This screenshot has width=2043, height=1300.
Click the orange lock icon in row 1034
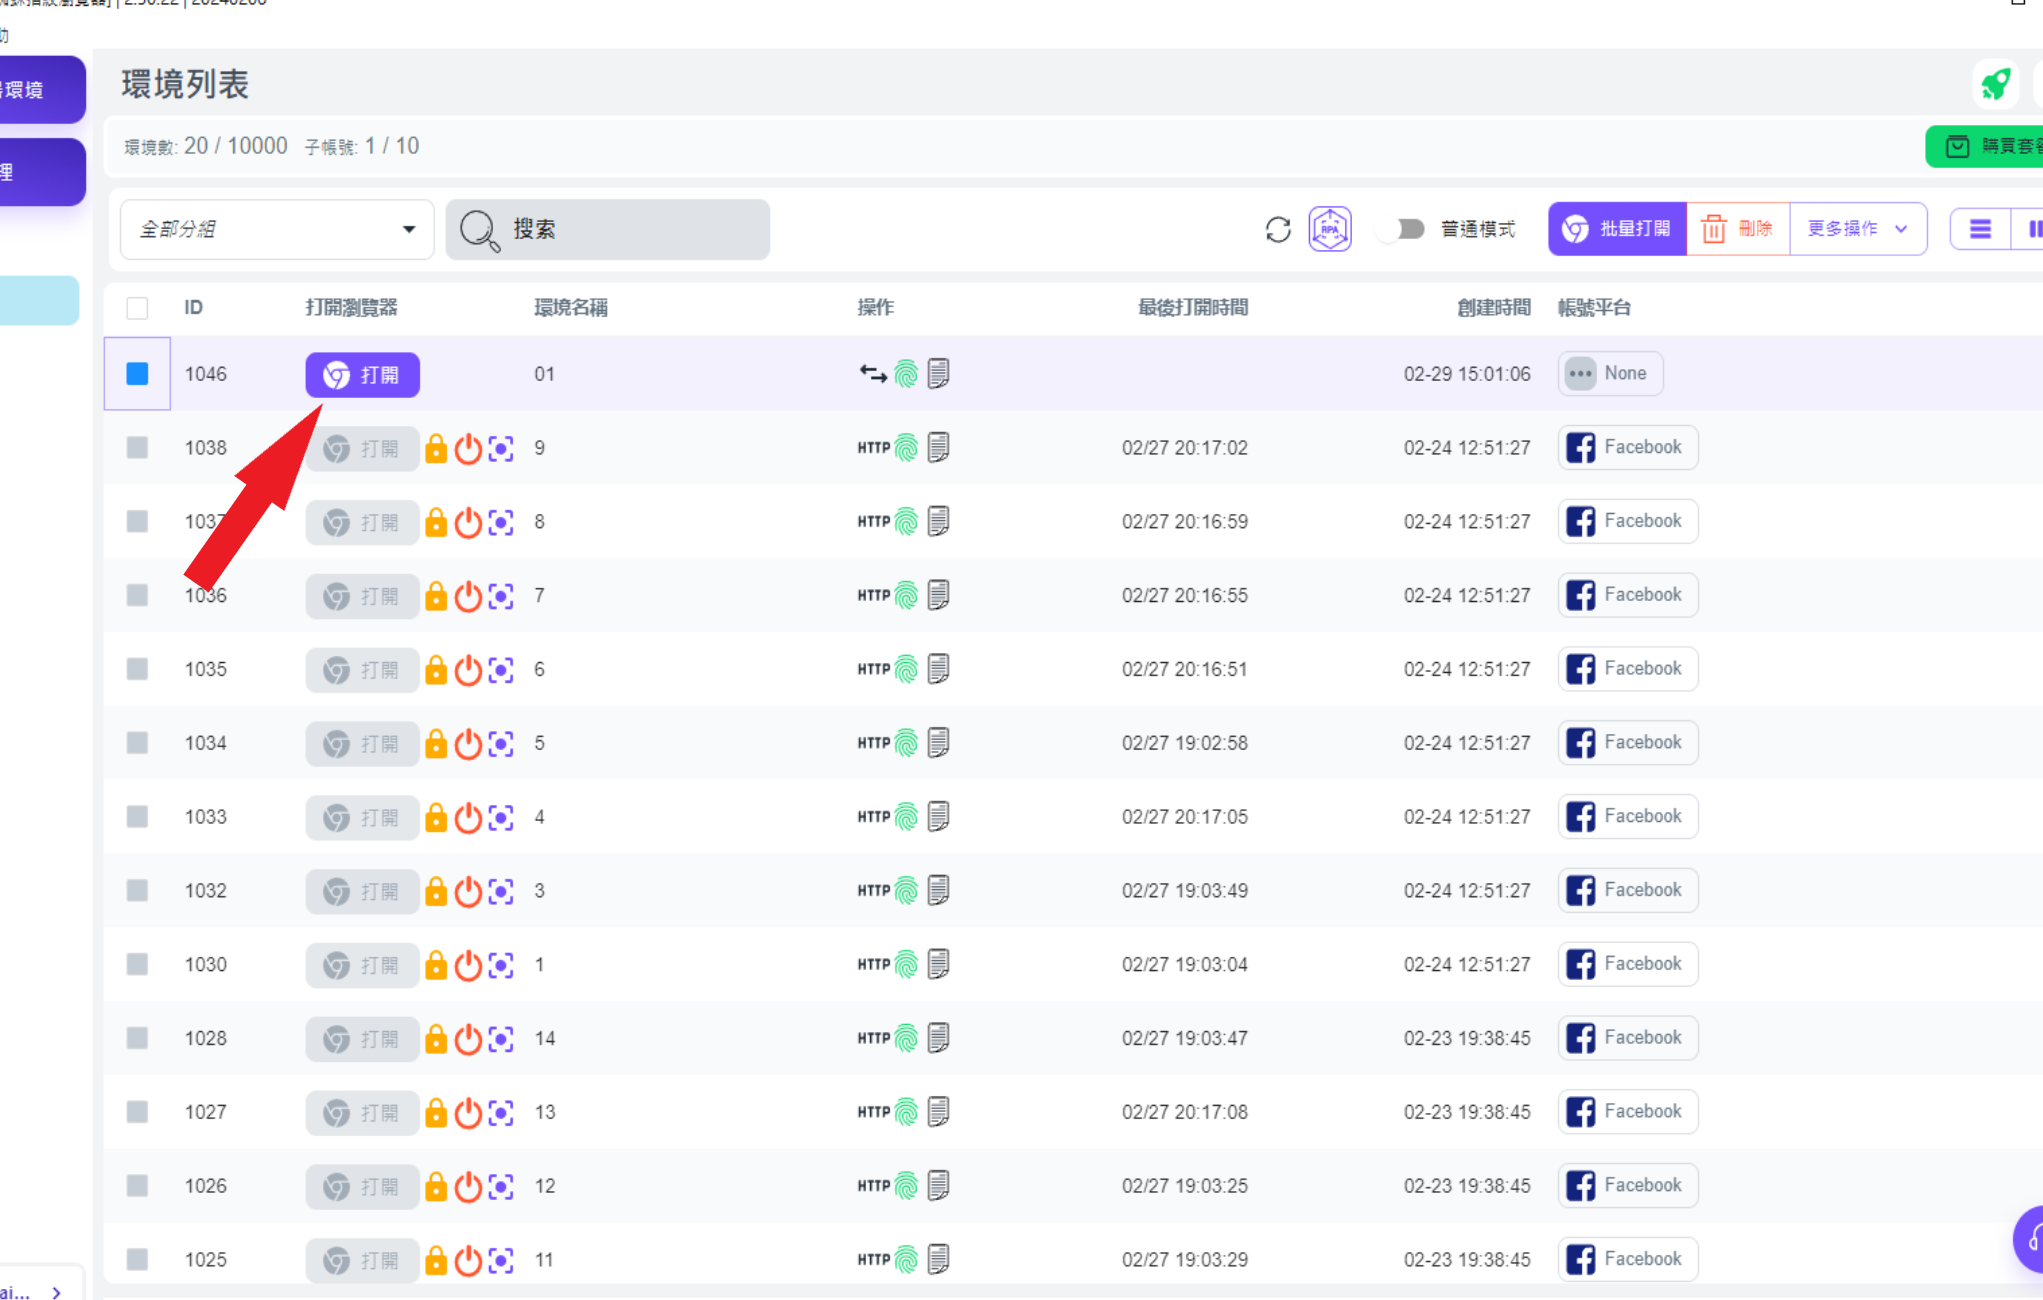(x=436, y=744)
